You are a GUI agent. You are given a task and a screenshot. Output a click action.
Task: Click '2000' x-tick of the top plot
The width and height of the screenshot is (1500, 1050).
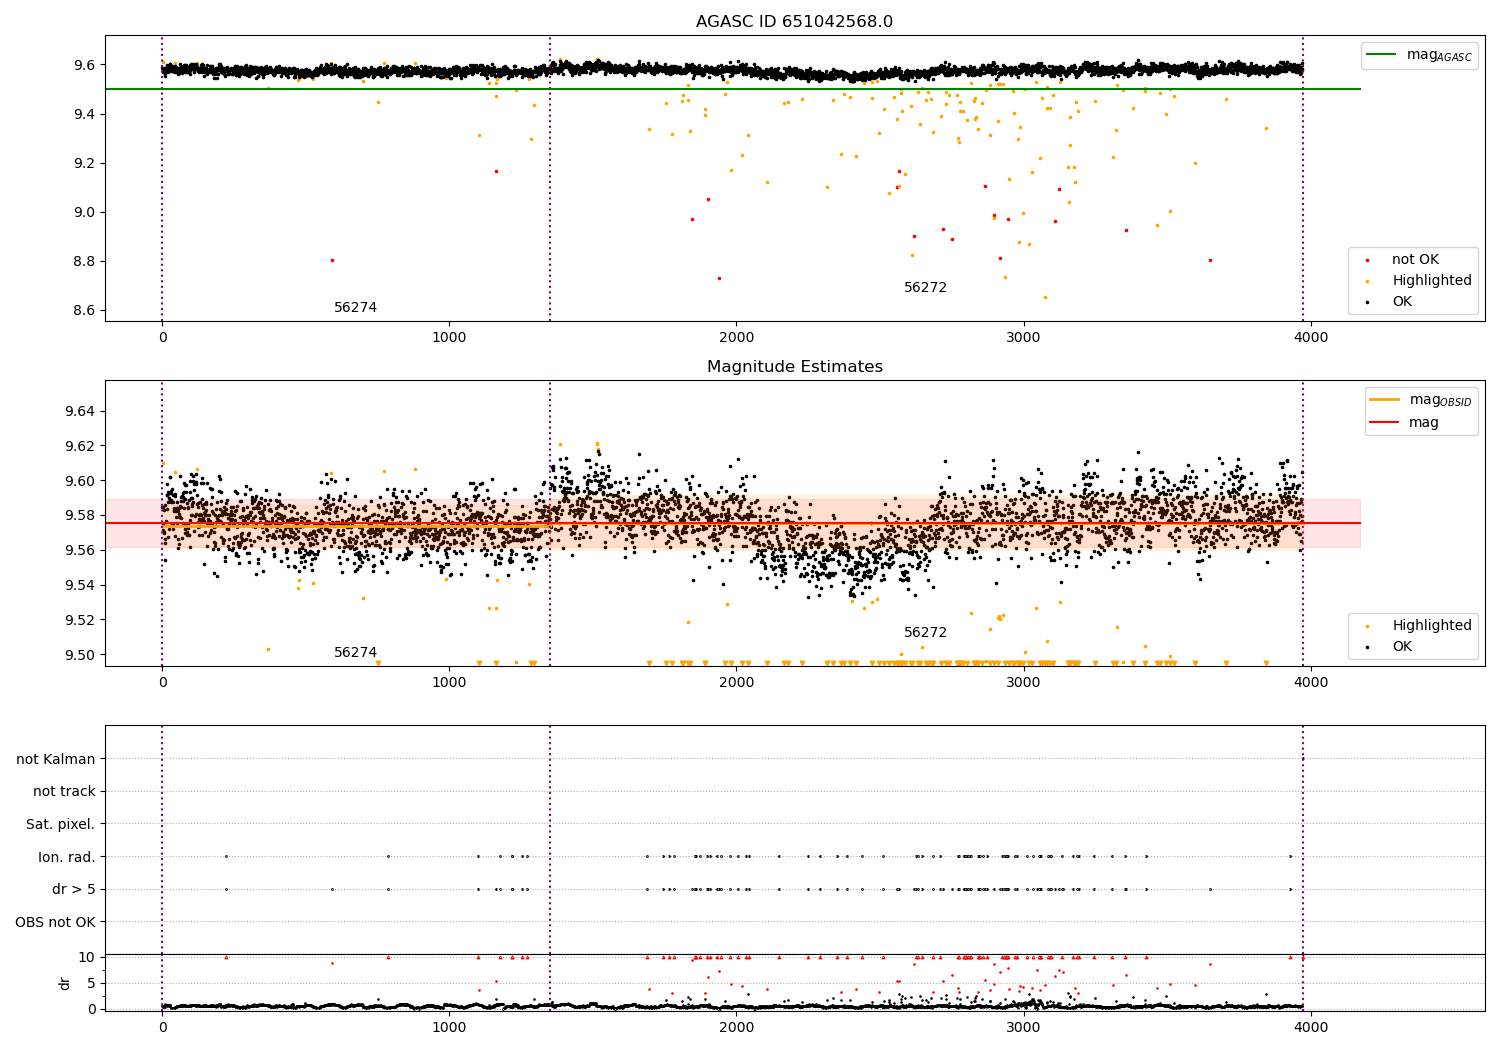[x=737, y=337]
